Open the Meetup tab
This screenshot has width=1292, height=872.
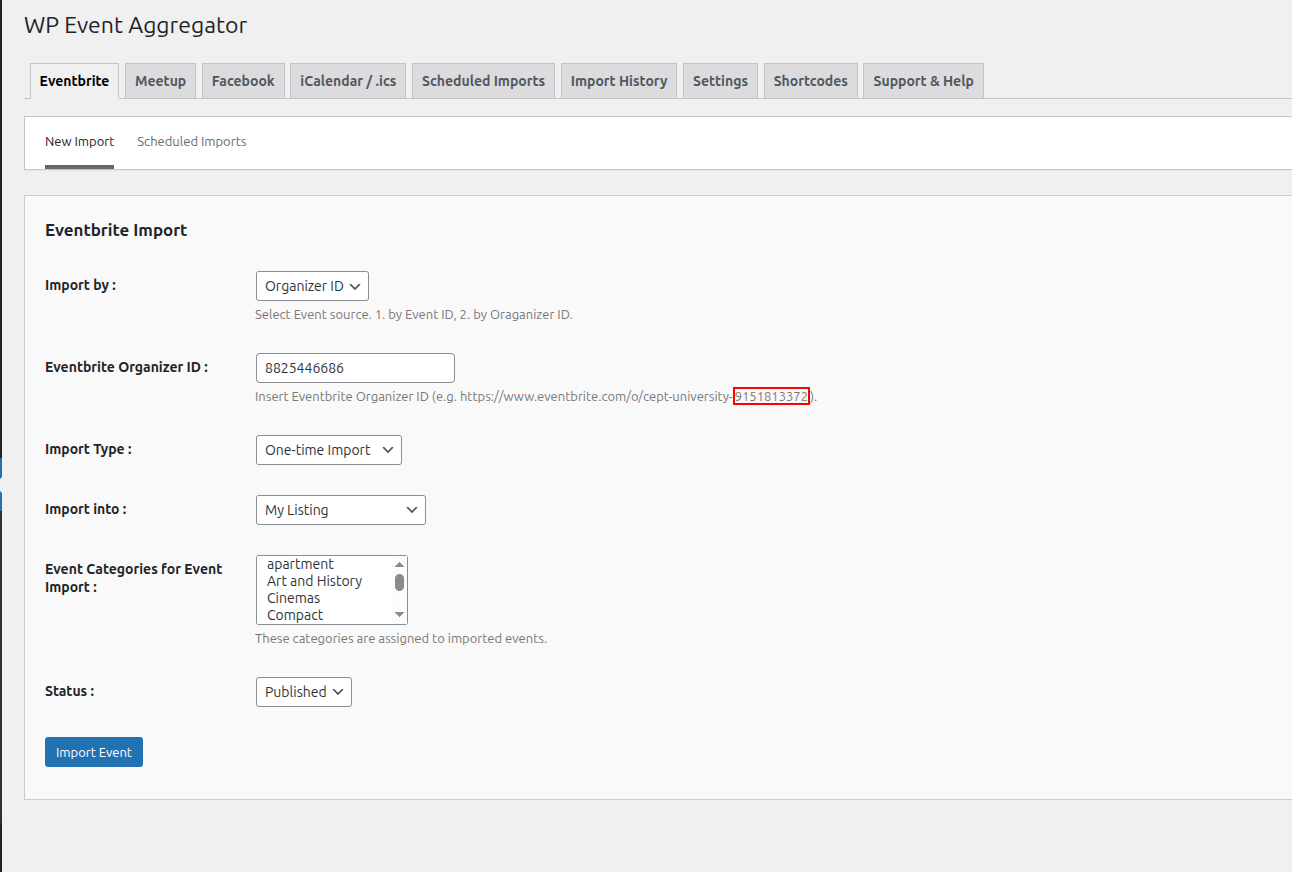click(160, 81)
